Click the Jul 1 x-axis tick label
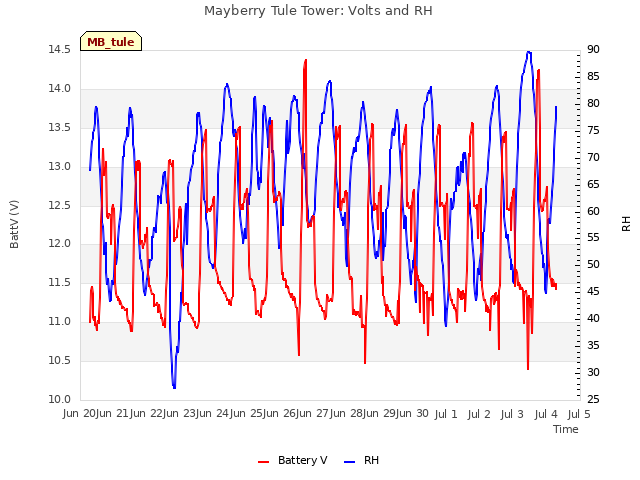The image size is (640, 480). pos(446,414)
